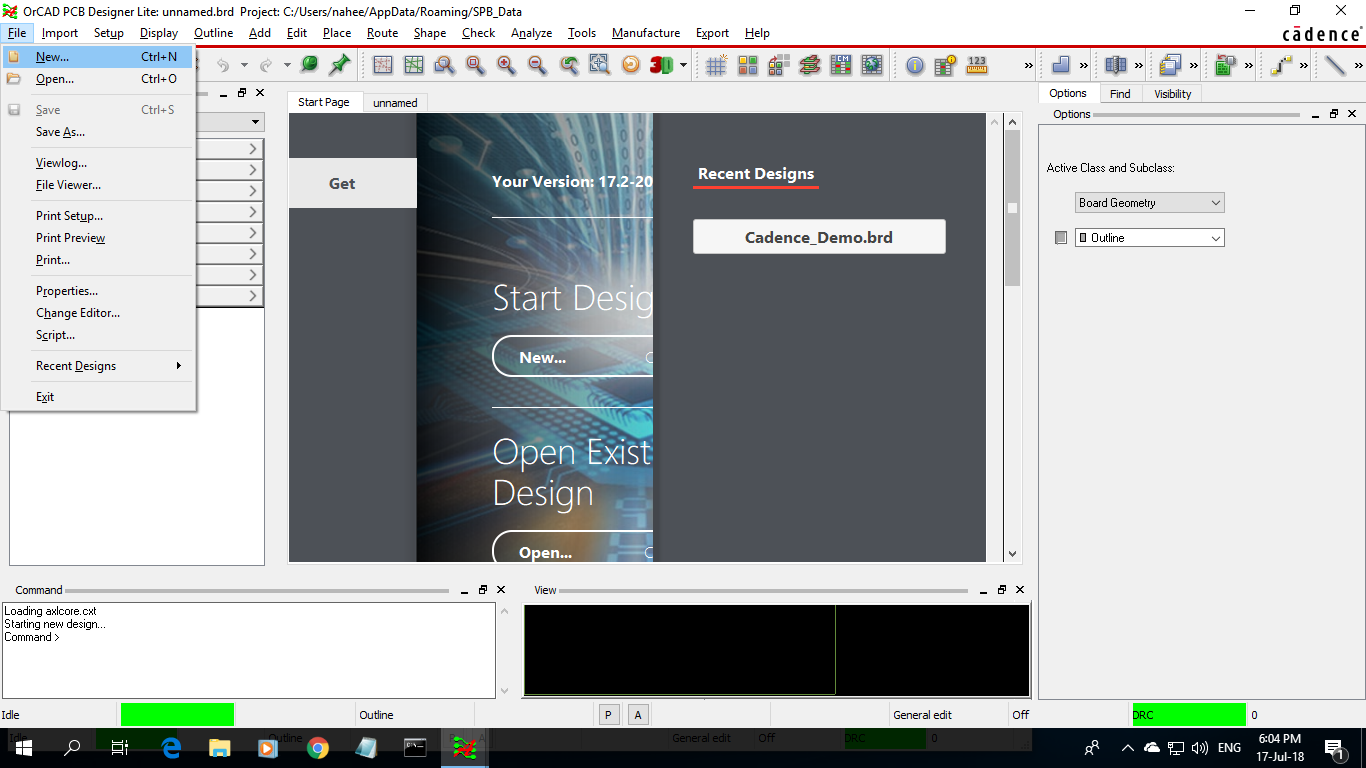
Task: Select the Options tab in the right panel
Action: tap(1067, 93)
